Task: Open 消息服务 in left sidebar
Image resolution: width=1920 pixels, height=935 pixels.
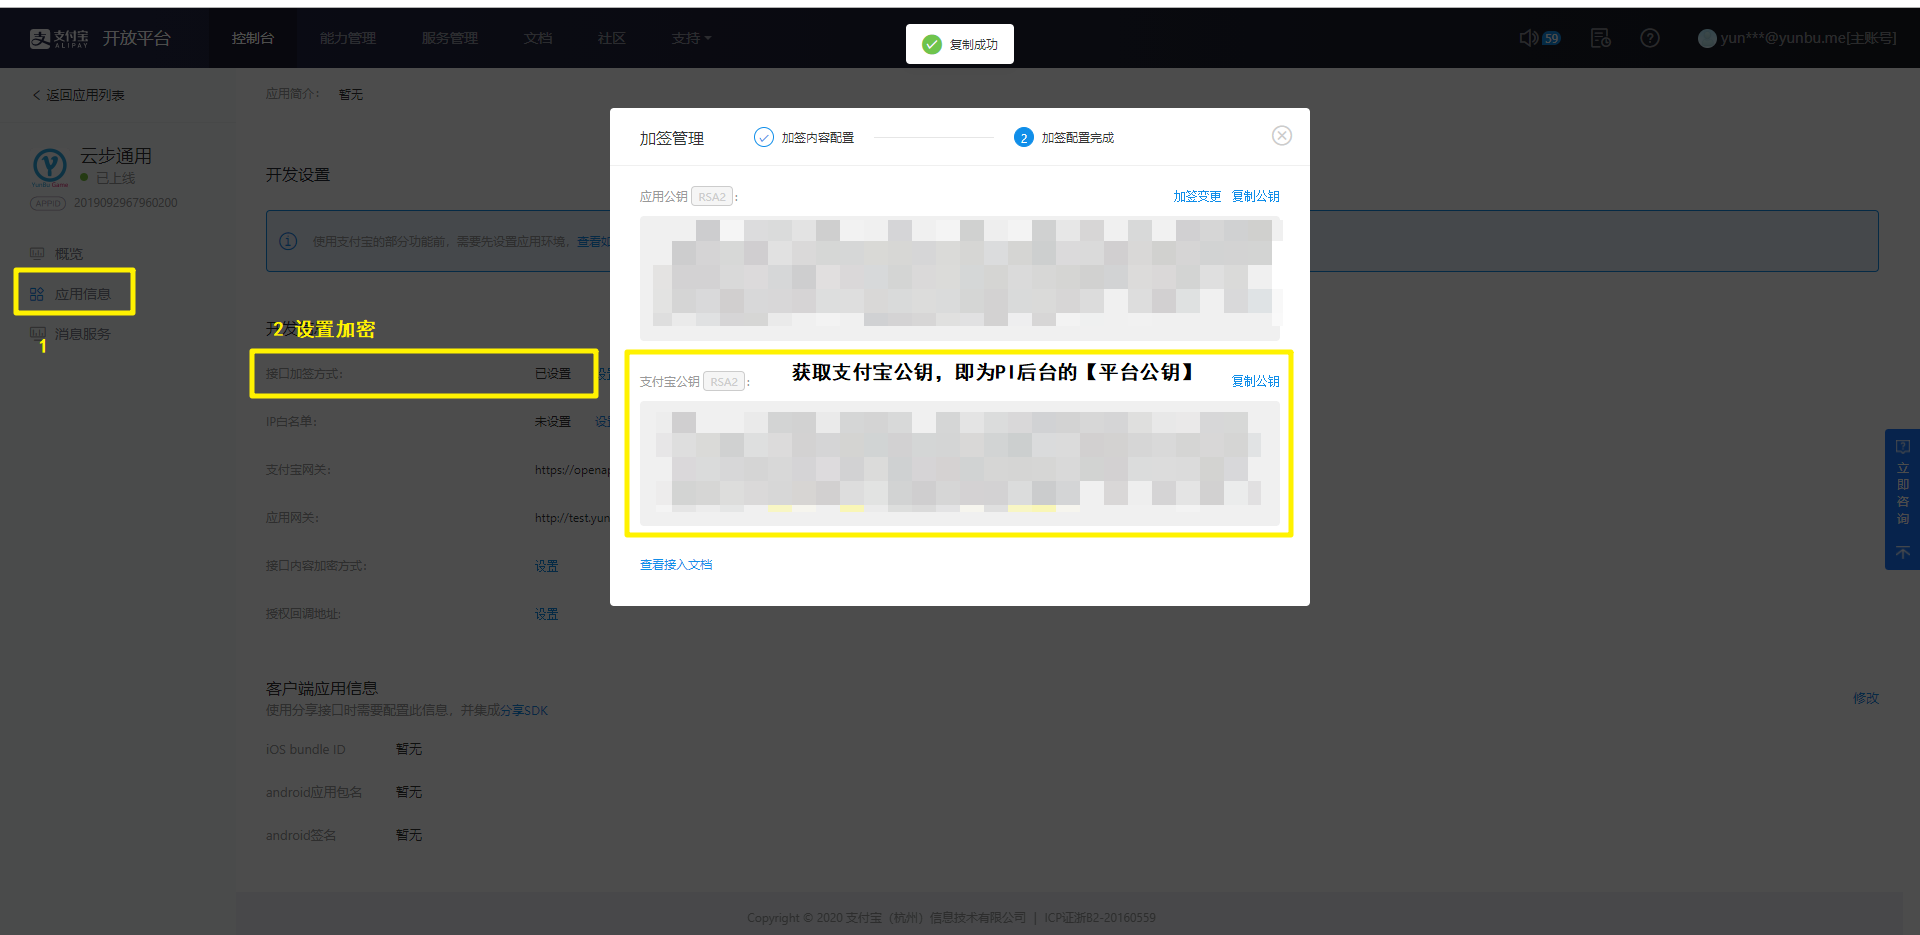Action: pos(82,334)
